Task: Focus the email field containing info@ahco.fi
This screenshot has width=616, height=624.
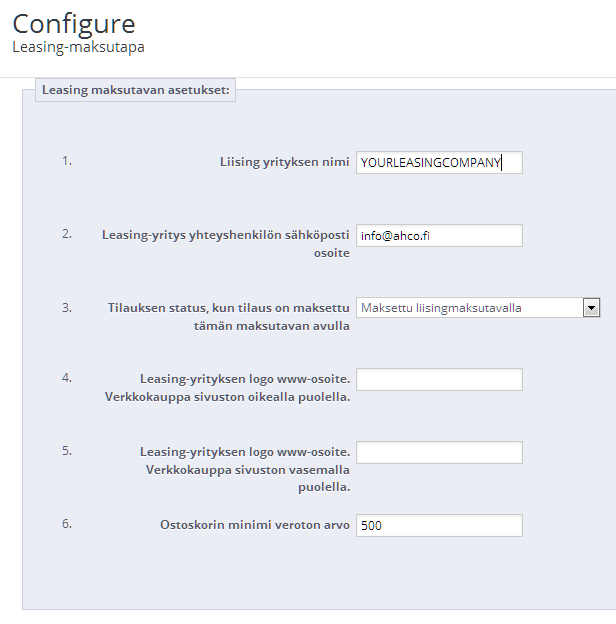Action: 438,236
